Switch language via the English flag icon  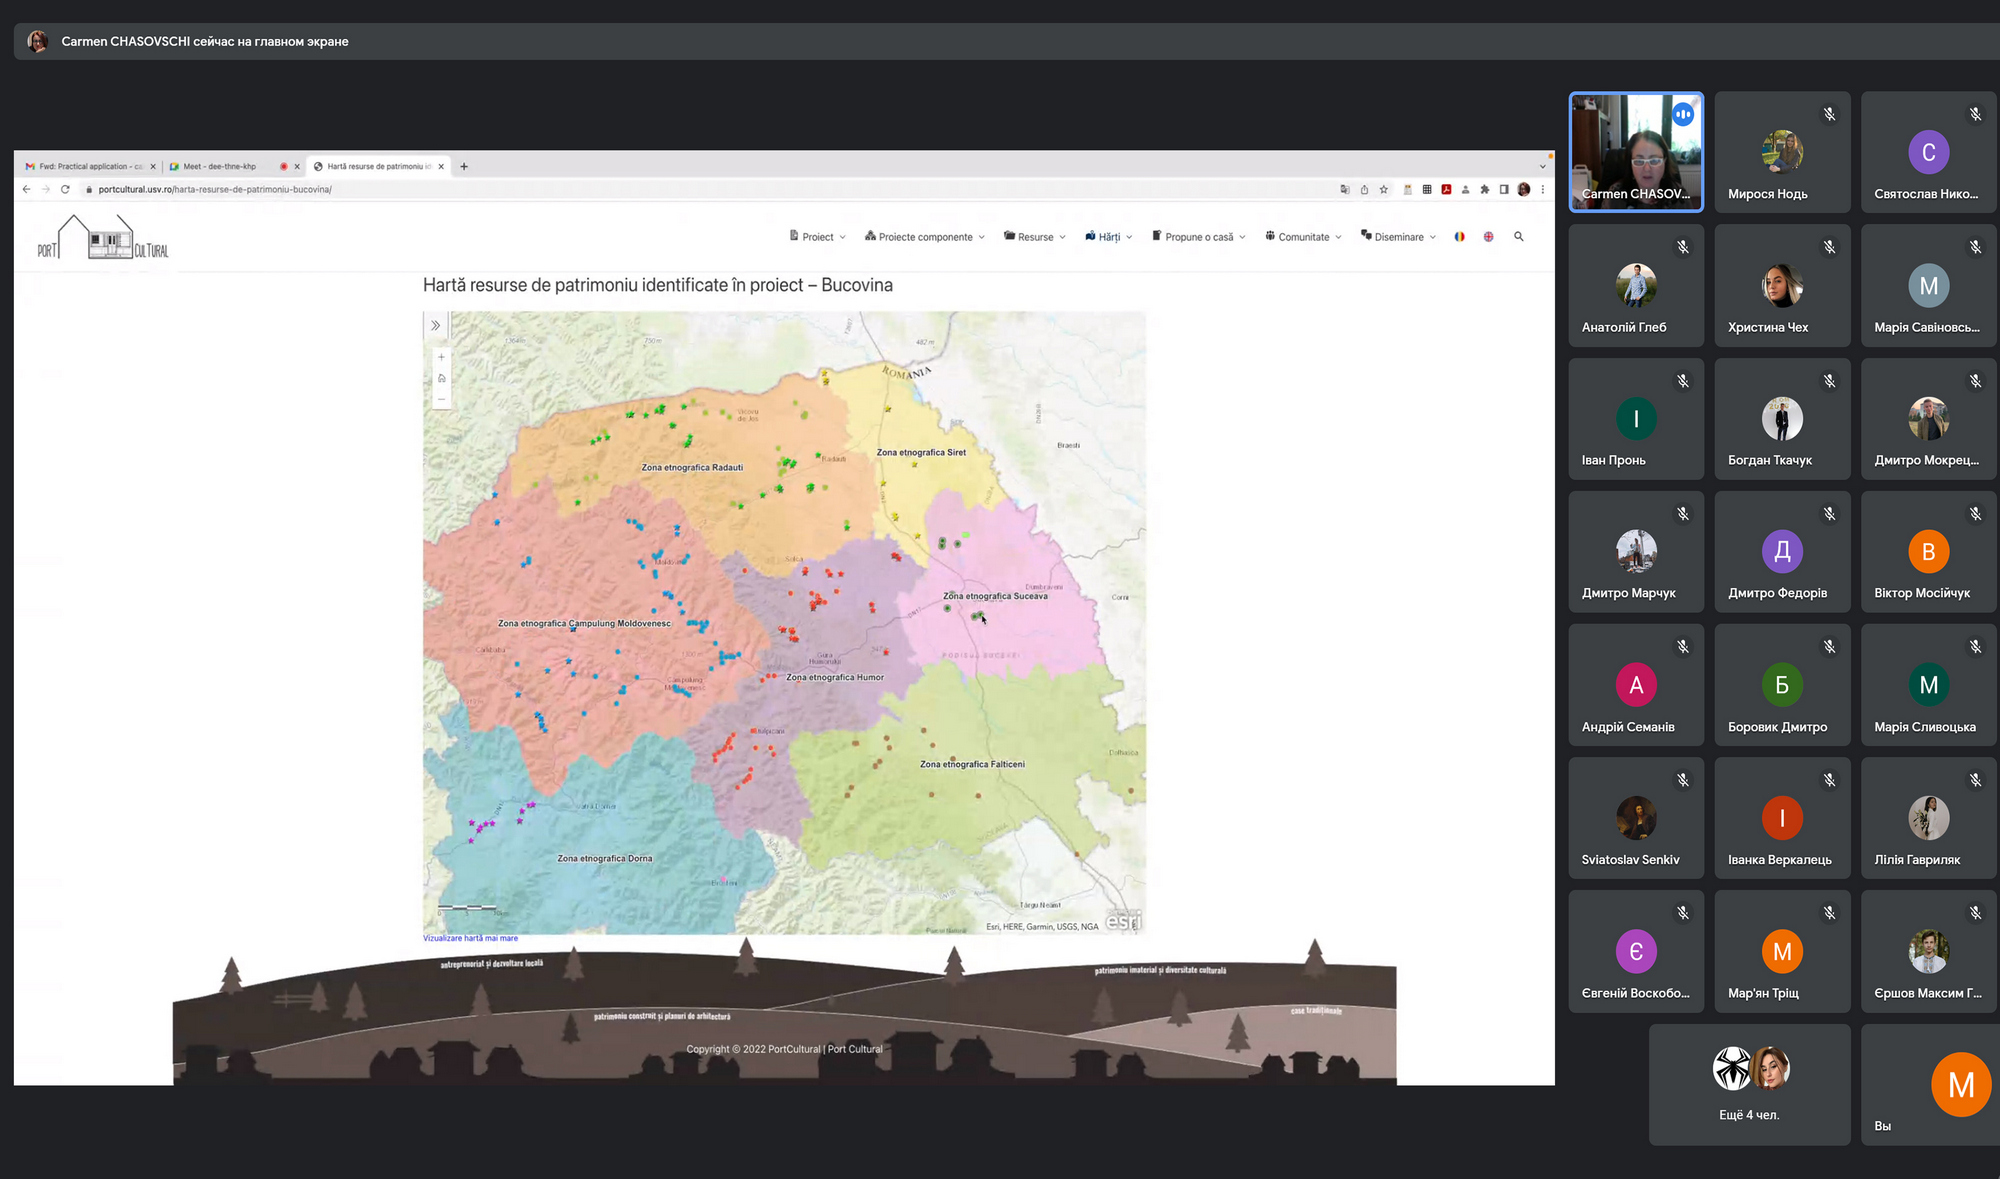click(1488, 237)
